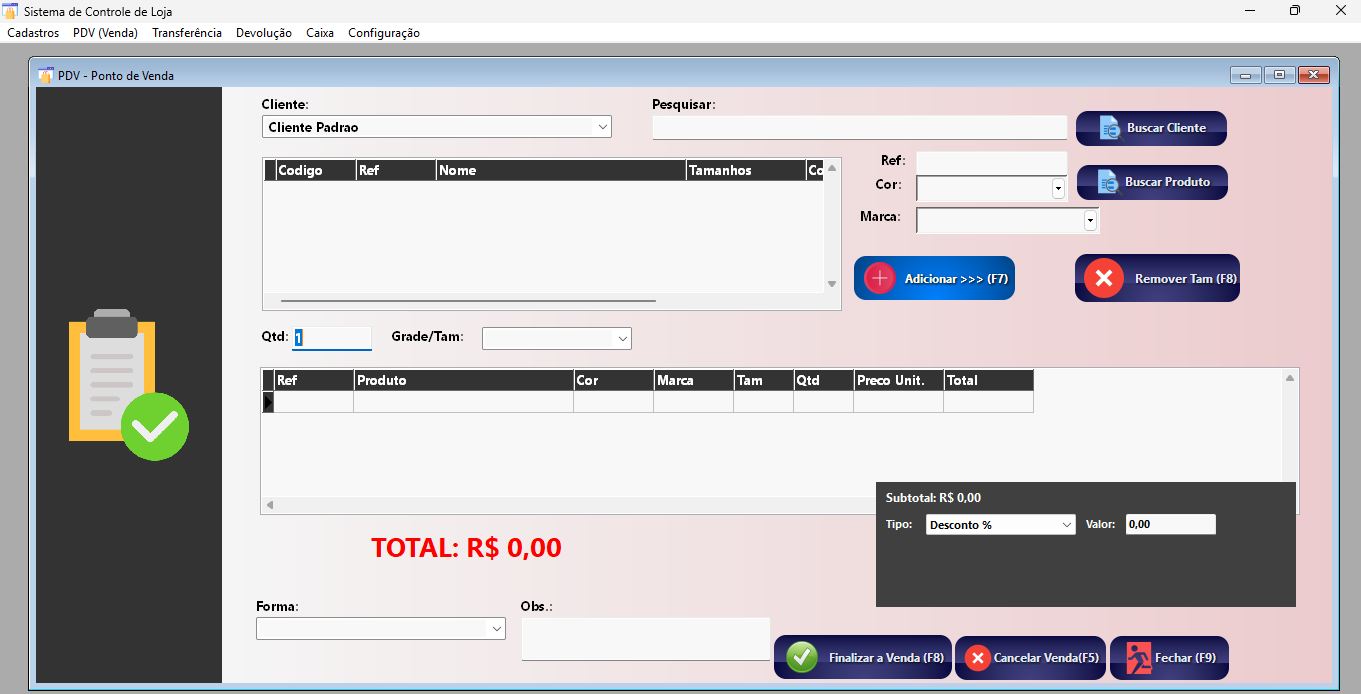The image size is (1361, 694).
Task: Click the Marca column header in sale grid
Action: pyautogui.click(x=694, y=380)
